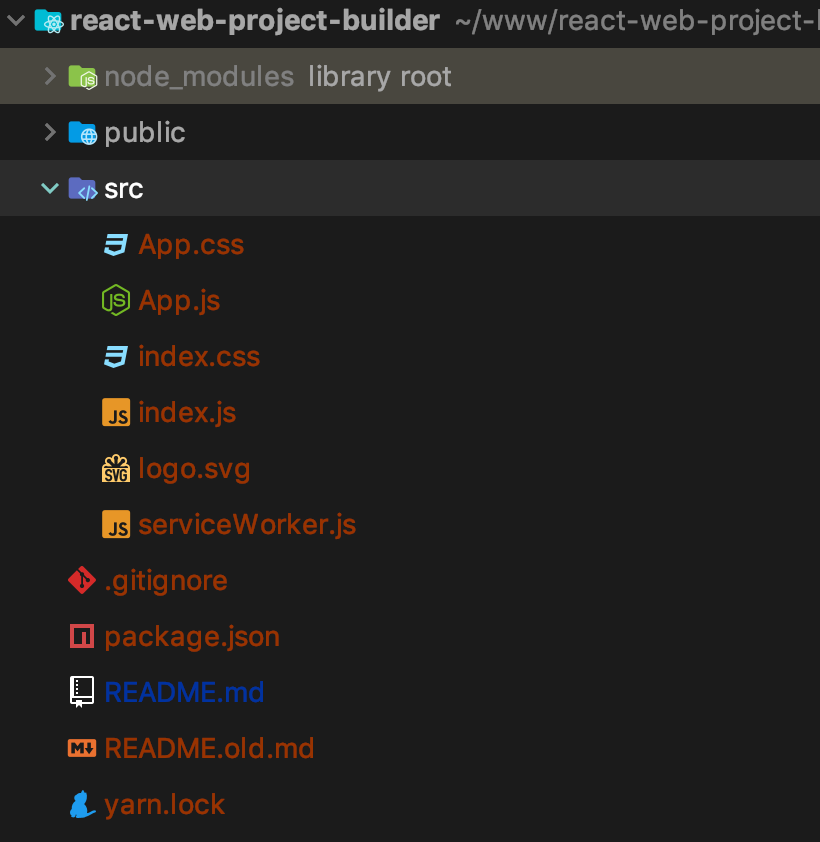Viewport: 820px width, 842px height.
Task: Collapse the react-web-project-builder root
Action: [15, 21]
